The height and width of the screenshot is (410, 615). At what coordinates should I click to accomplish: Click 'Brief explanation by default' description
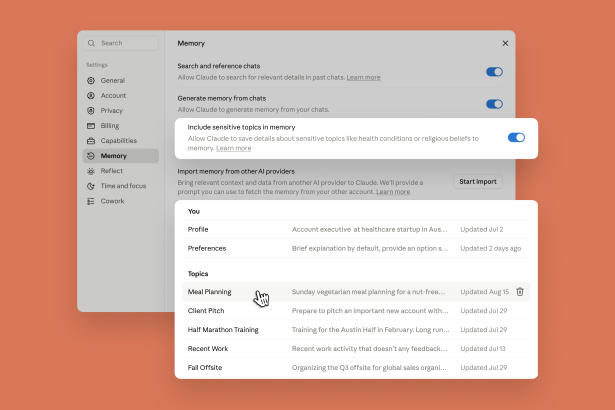(x=370, y=248)
